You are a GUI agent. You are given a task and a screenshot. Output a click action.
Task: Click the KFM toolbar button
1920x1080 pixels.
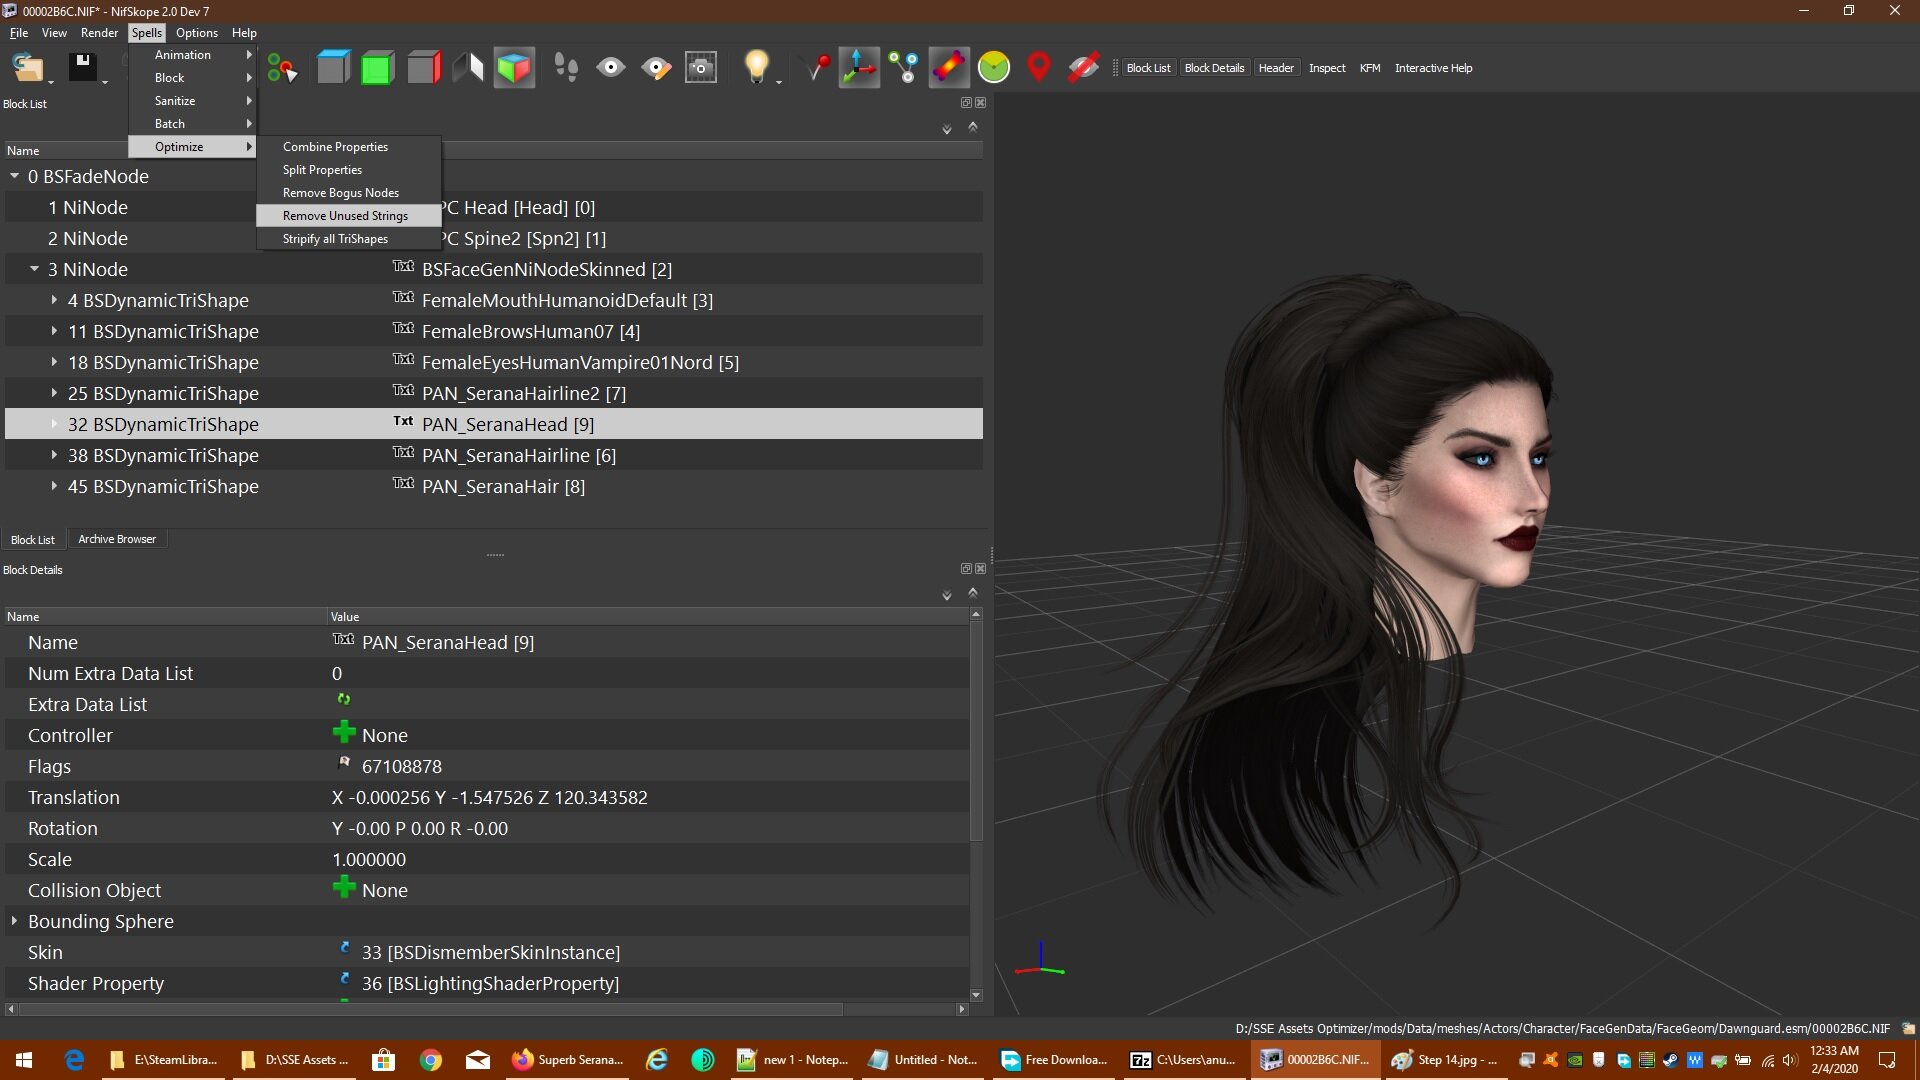point(1370,68)
